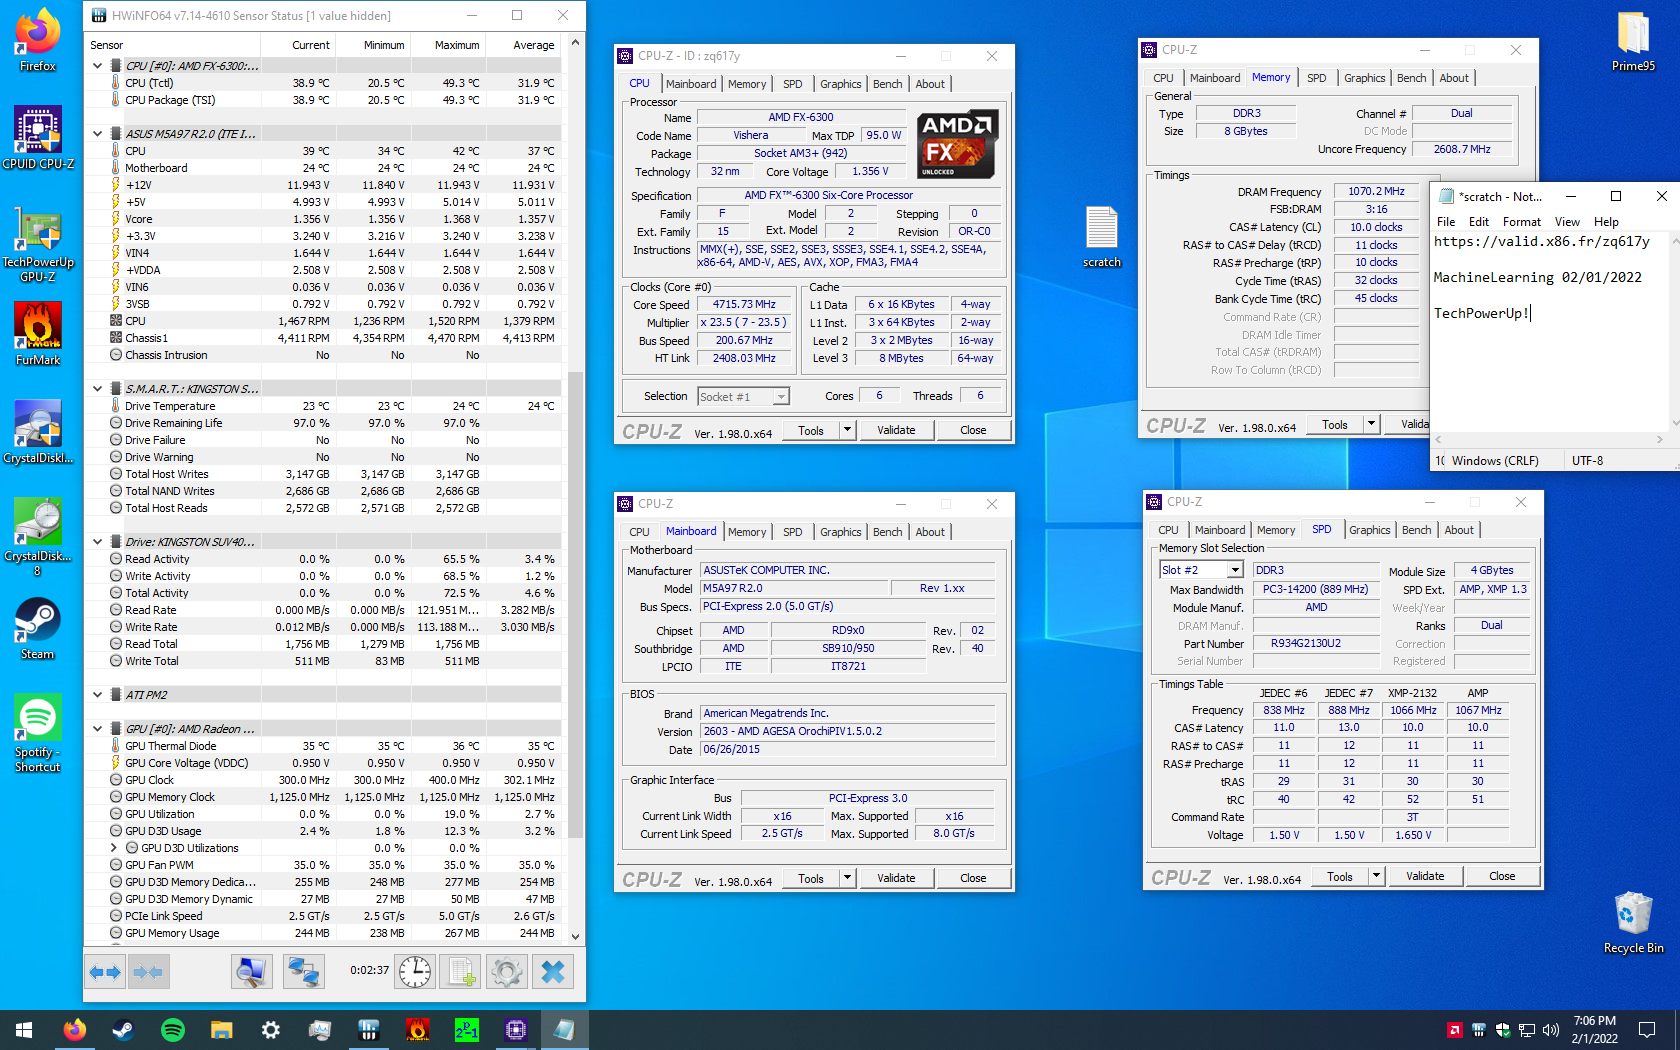Reset the HWiNFO clock timer icon
The height and width of the screenshot is (1050, 1680).
click(414, 971)
